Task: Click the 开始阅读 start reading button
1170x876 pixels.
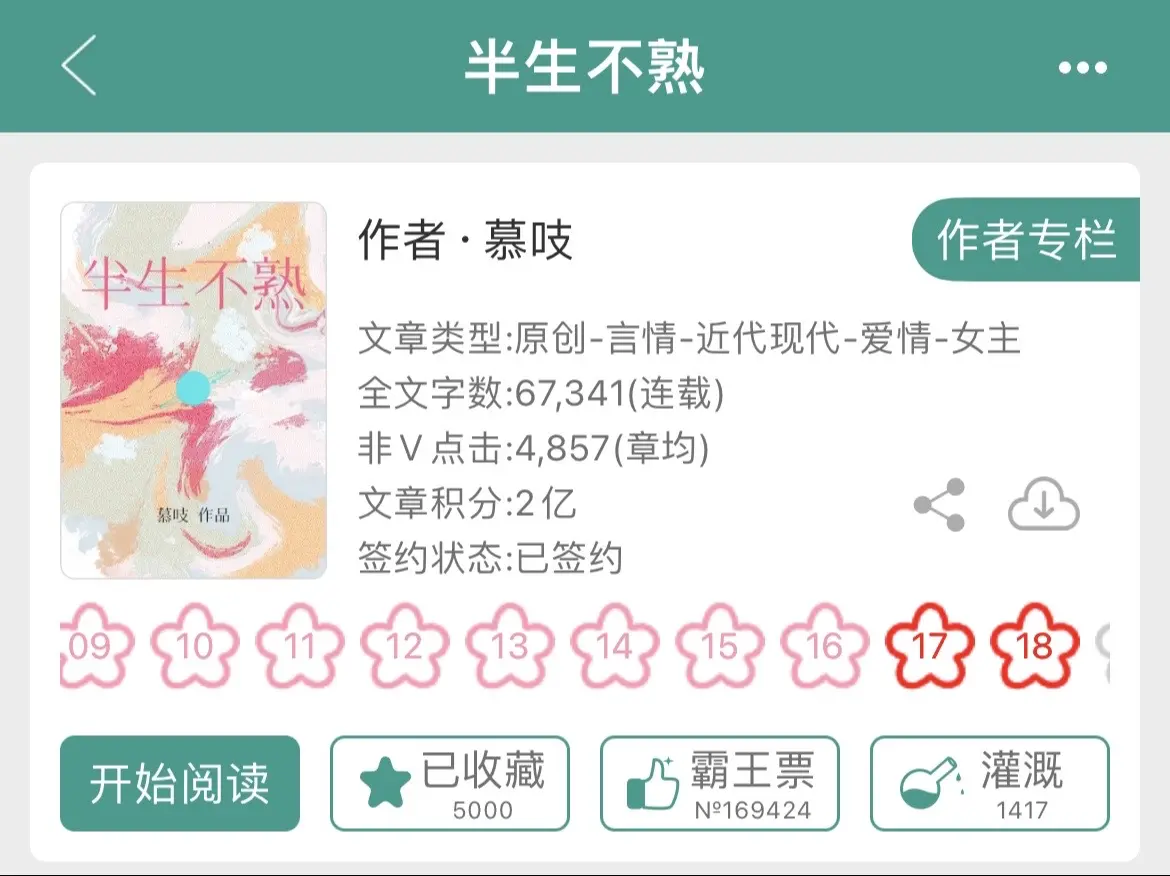Action: 180,783
